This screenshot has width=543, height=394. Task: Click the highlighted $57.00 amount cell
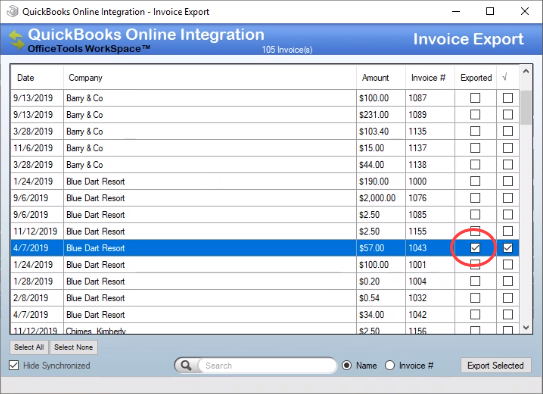pyautogui.click(x=381, y=248)
